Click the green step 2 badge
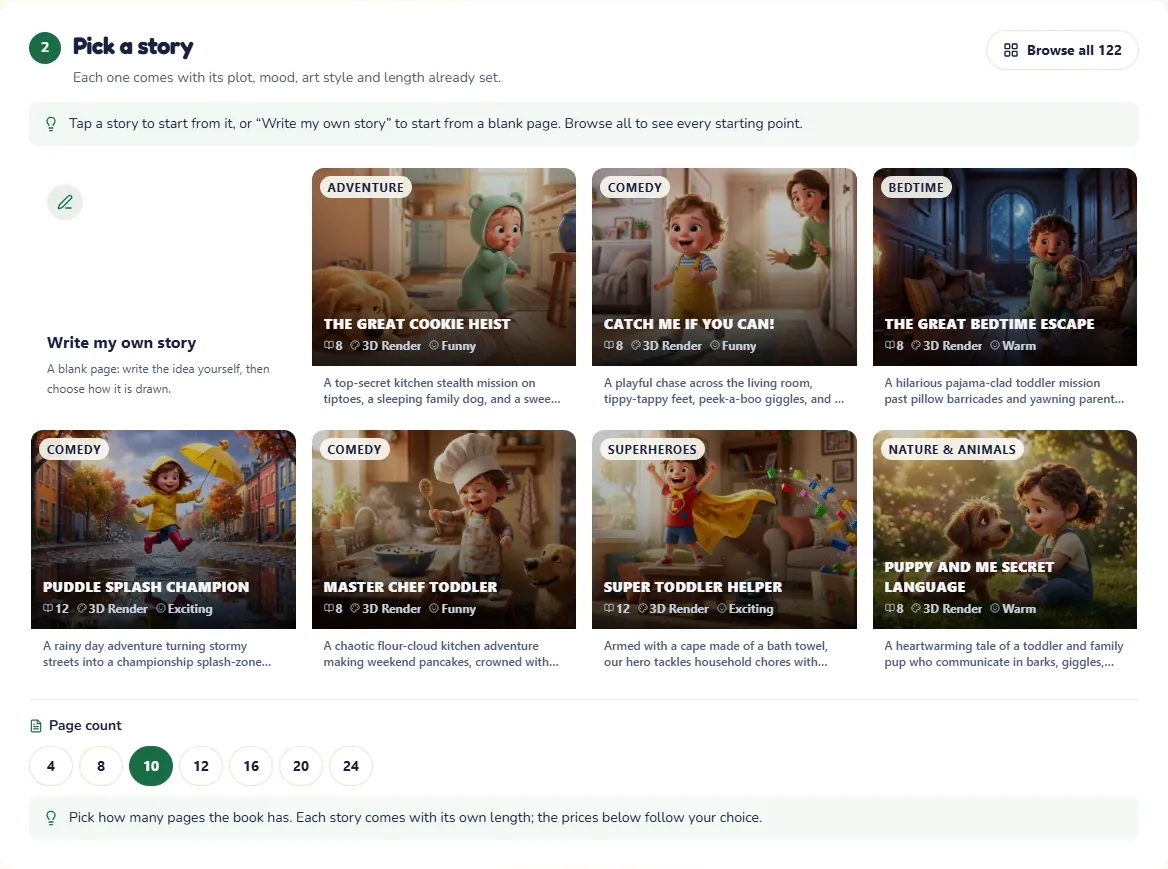The height and width of the screenshot is (869, 1168). point(45,48)
